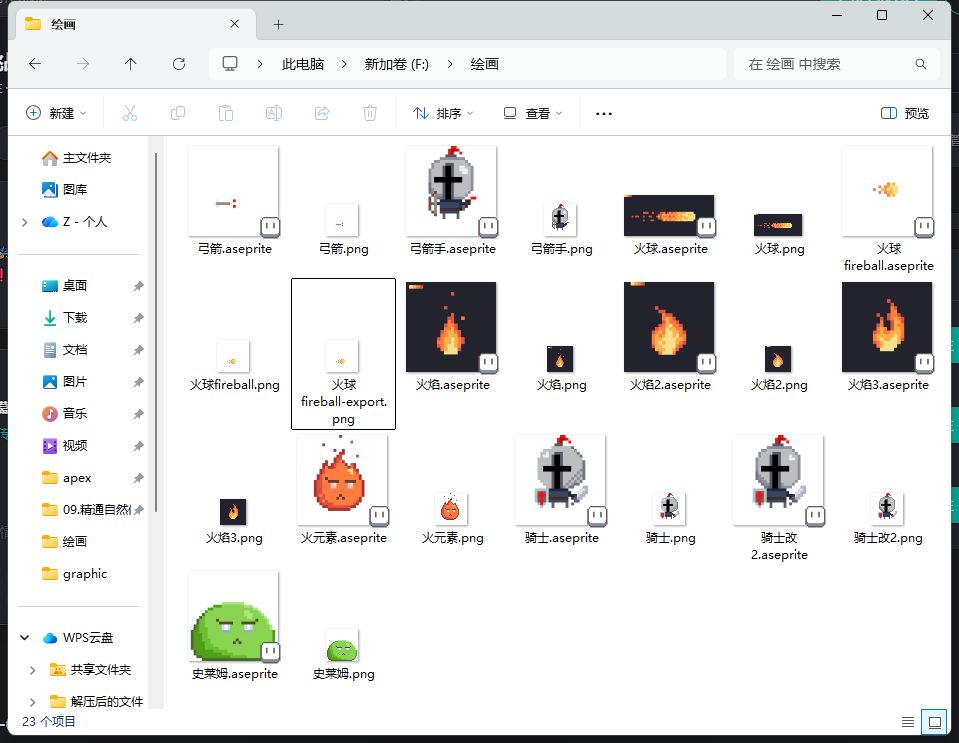The height and width of the screenshot is (743, 959).
Task: Switch to details list view icon
Action: [908, 722]
